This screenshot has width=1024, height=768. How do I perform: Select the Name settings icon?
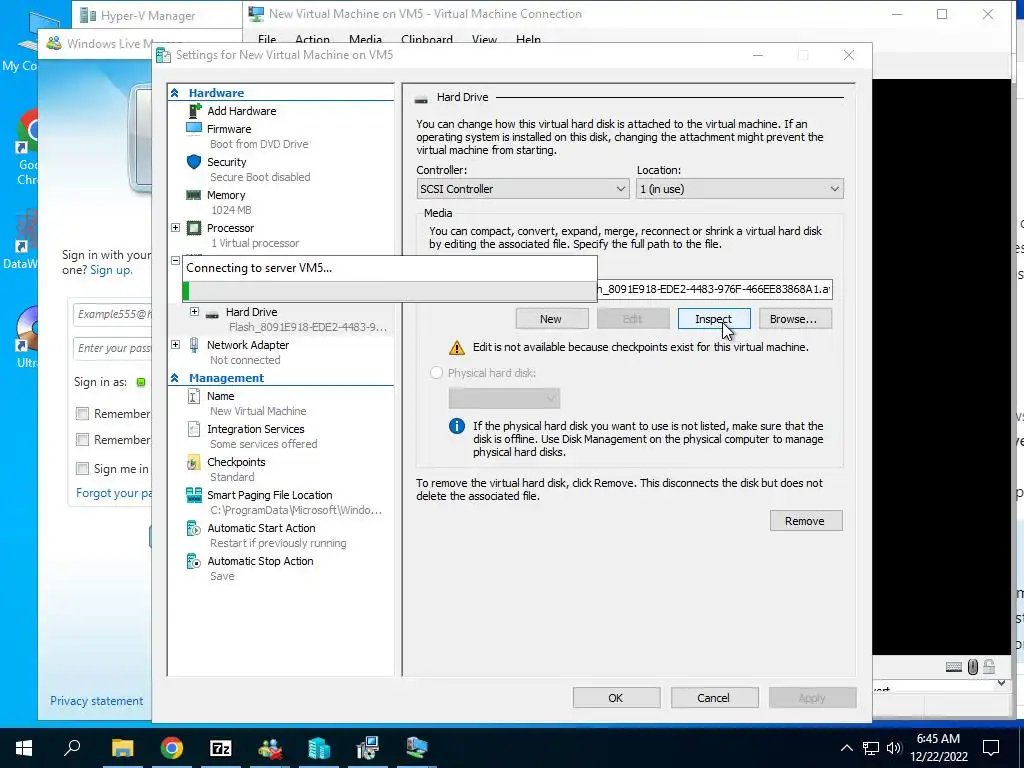[x=194, y=396]
